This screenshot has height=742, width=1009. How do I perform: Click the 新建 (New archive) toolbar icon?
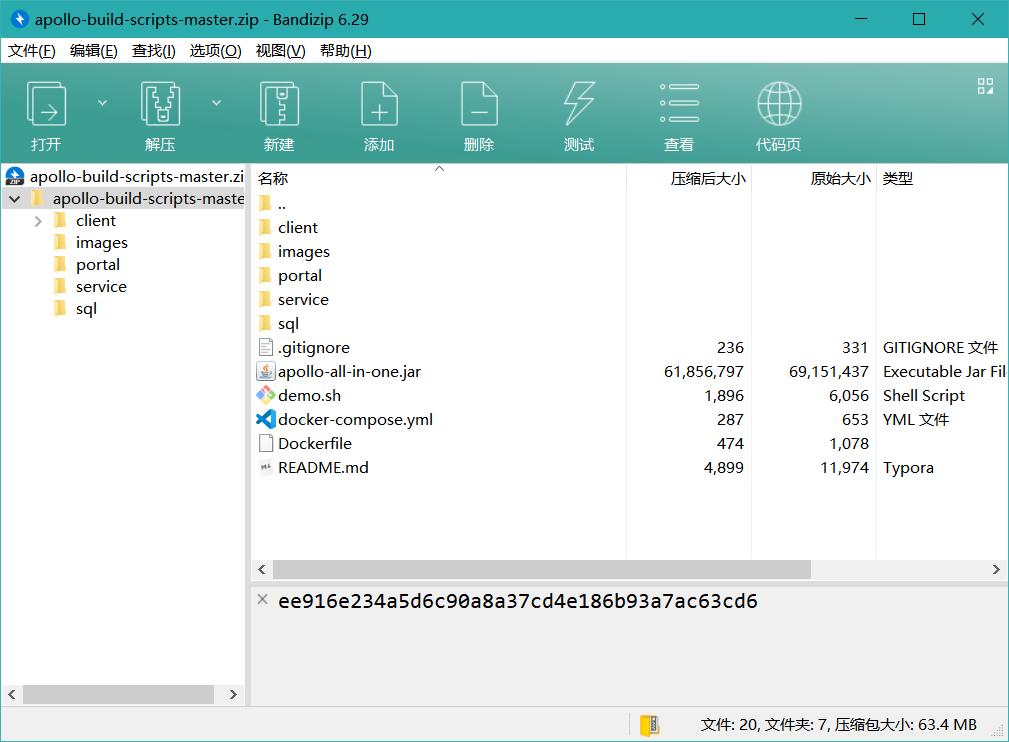click(279, 104)
